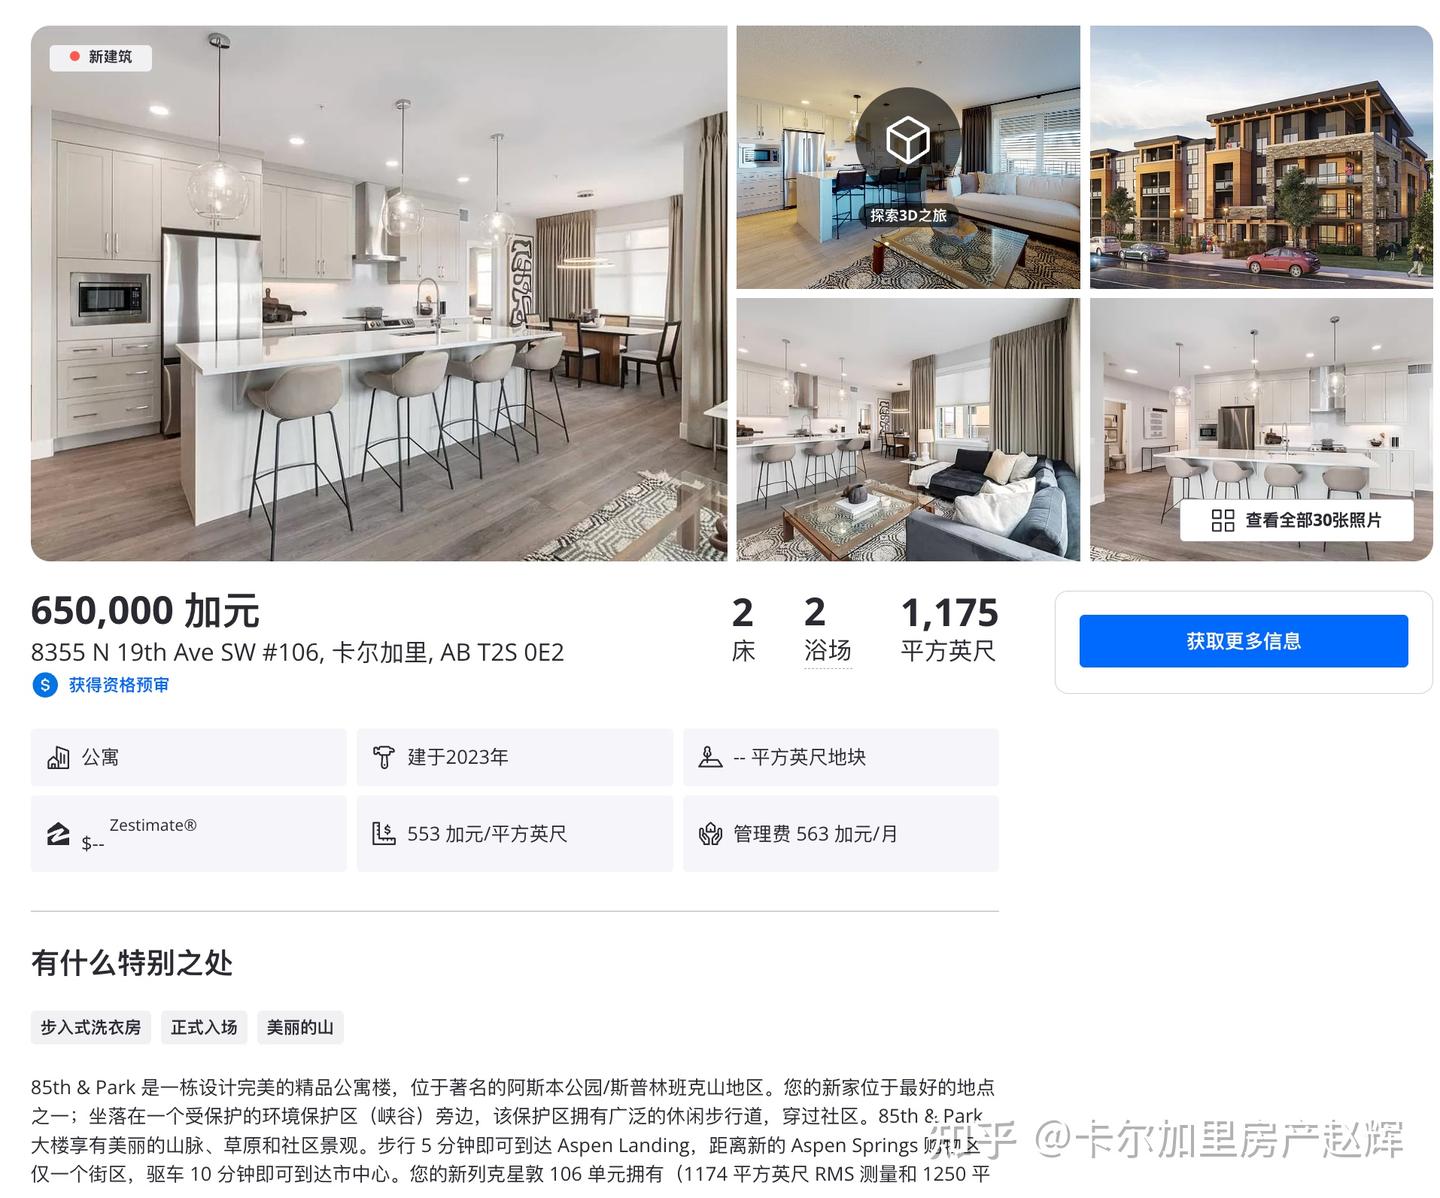Click the management fee hands icon
The height and width of the screenshot is (1198, 1440).
point(710,833)
